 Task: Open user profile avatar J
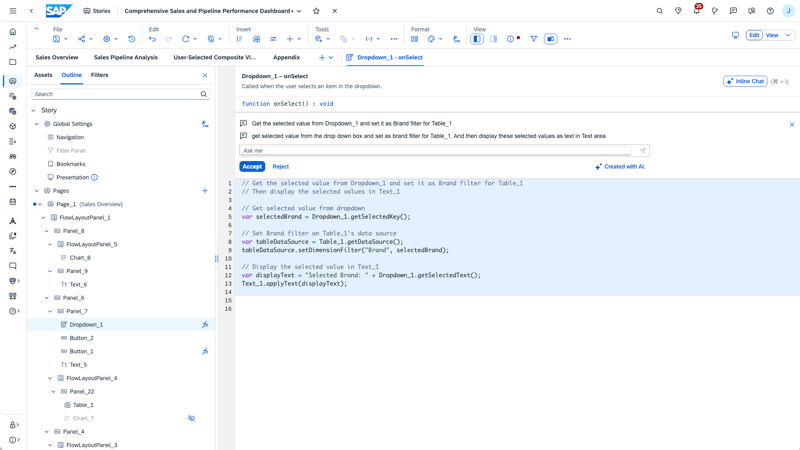tap(788, 11)
